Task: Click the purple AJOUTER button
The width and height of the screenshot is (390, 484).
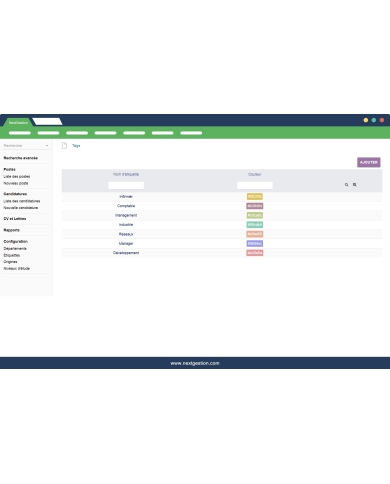Action: click(x=369, y=162)
